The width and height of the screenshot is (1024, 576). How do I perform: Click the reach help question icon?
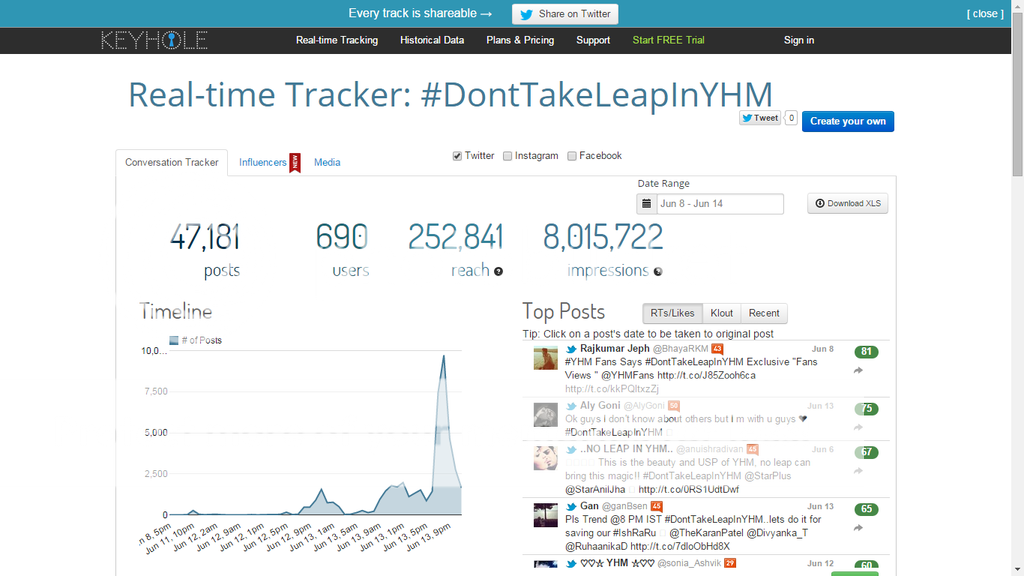point(498,272)
